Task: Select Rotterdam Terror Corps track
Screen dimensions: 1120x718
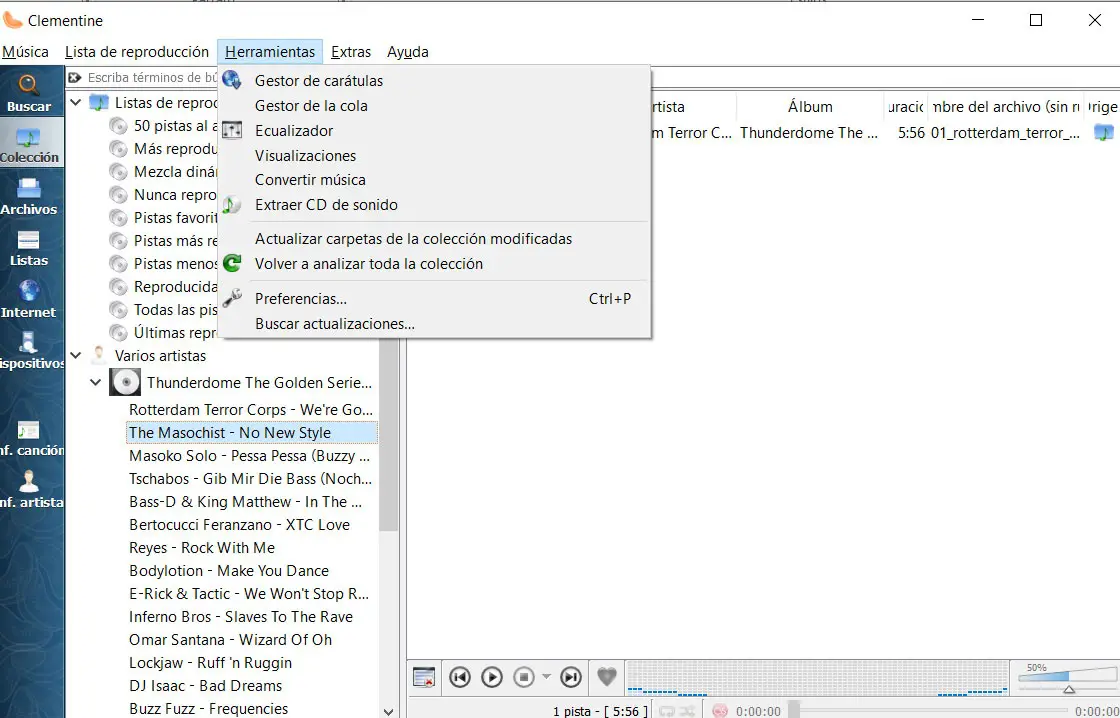Action: click(x=251, y=409)
